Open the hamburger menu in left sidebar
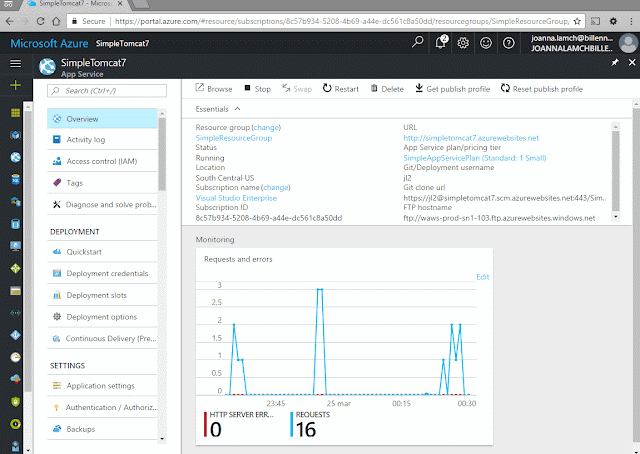 click(x=16, y=63)
